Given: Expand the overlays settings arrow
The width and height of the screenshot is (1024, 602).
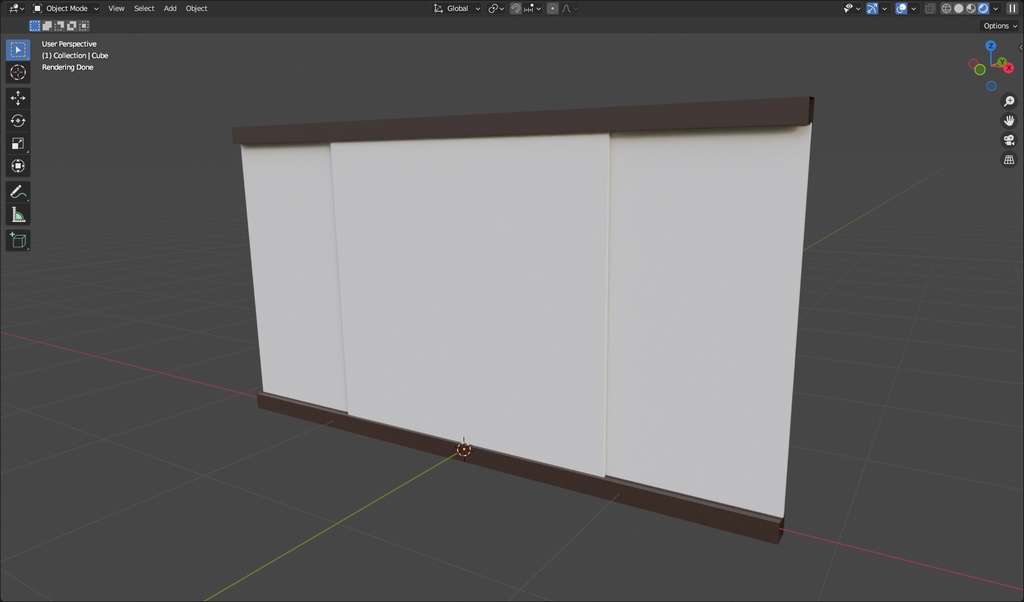Looking at the screenshot, I should pyautogui.click(x=914, y=8).
